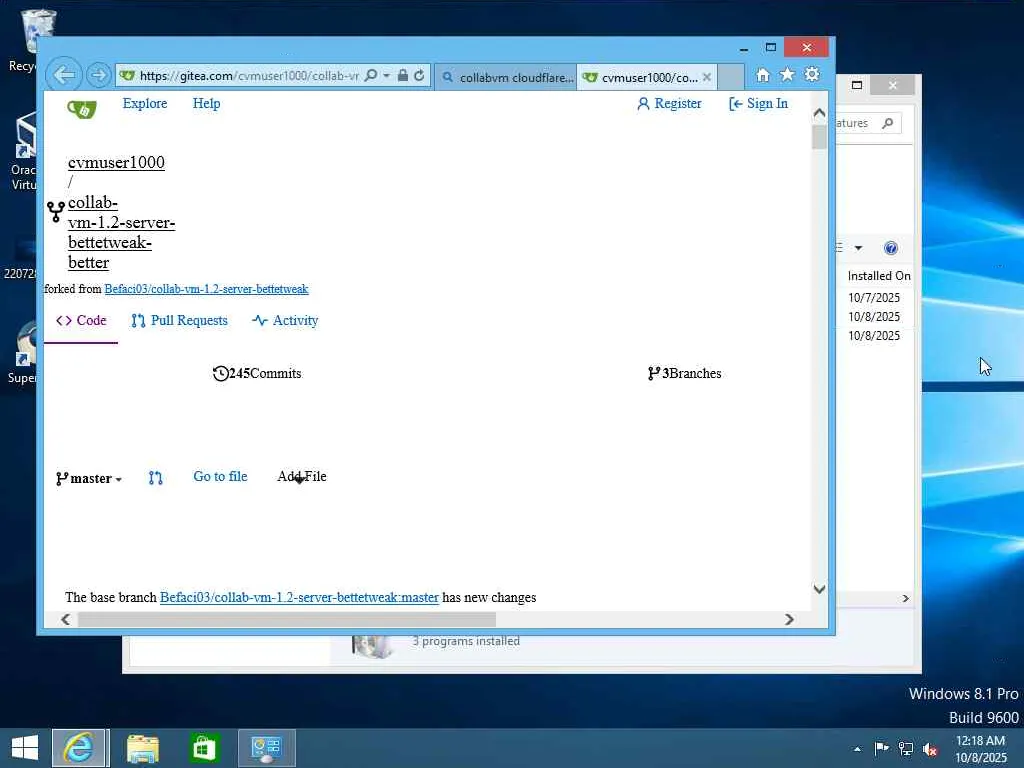View the 245 Commits history
Image resolution: width=1024 pixels, height=768 pixels.
click(x=257, y=374)
